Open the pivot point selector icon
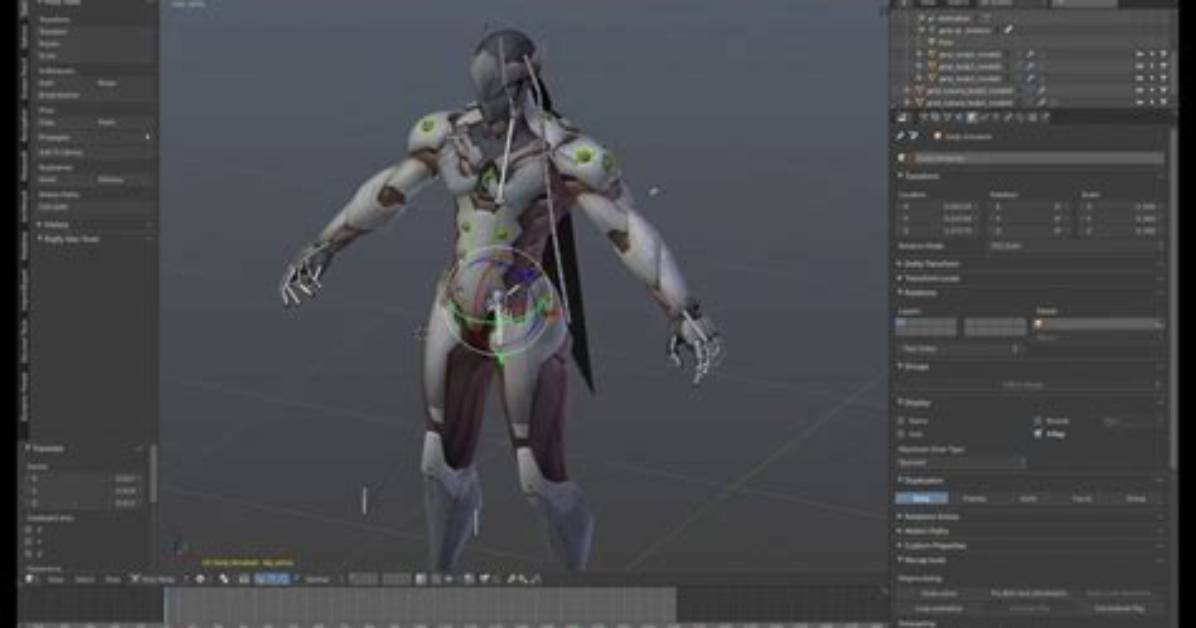The width and height of the screenshot is (1196, 628). coord(223,579)
